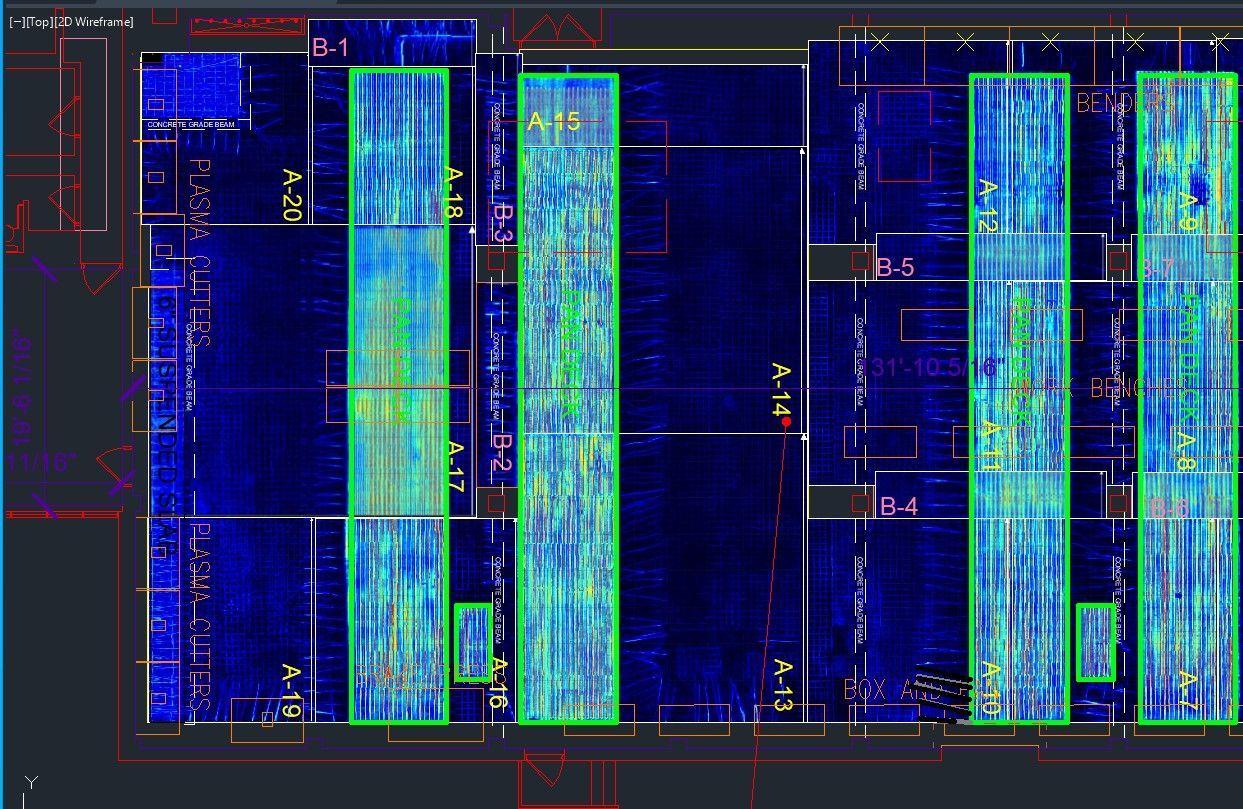Select the pink B-4 label
This screenshot has width=1243, height=809.
click(899, 507)
